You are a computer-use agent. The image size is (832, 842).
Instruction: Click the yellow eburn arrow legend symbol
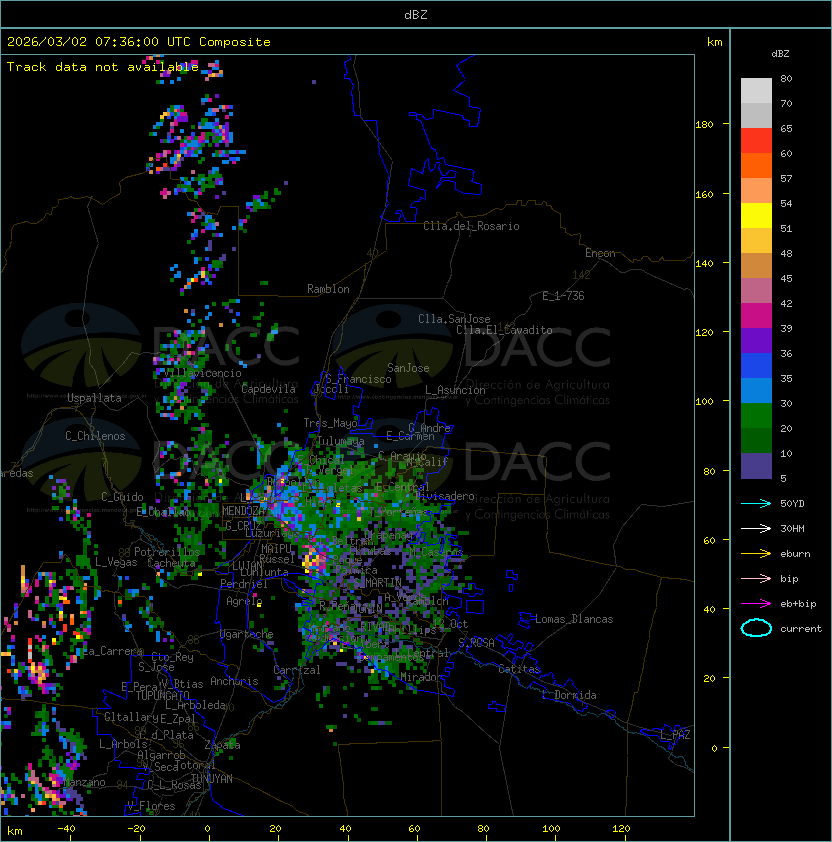coord(756,554)
